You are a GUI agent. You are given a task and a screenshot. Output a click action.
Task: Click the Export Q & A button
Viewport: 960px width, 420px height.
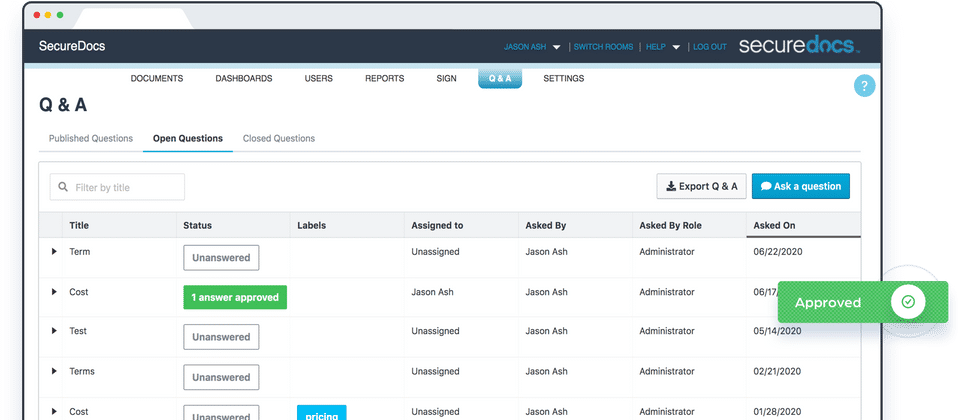click(702, 186)
